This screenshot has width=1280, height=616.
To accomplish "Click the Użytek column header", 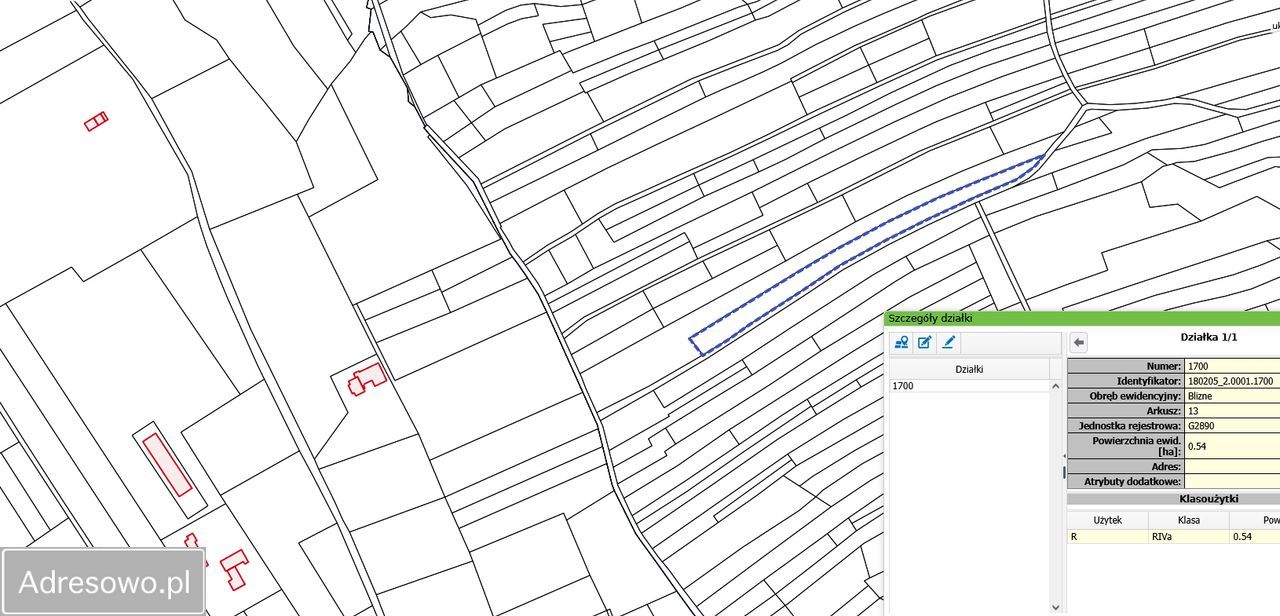I will click(x=1107, y=520).
